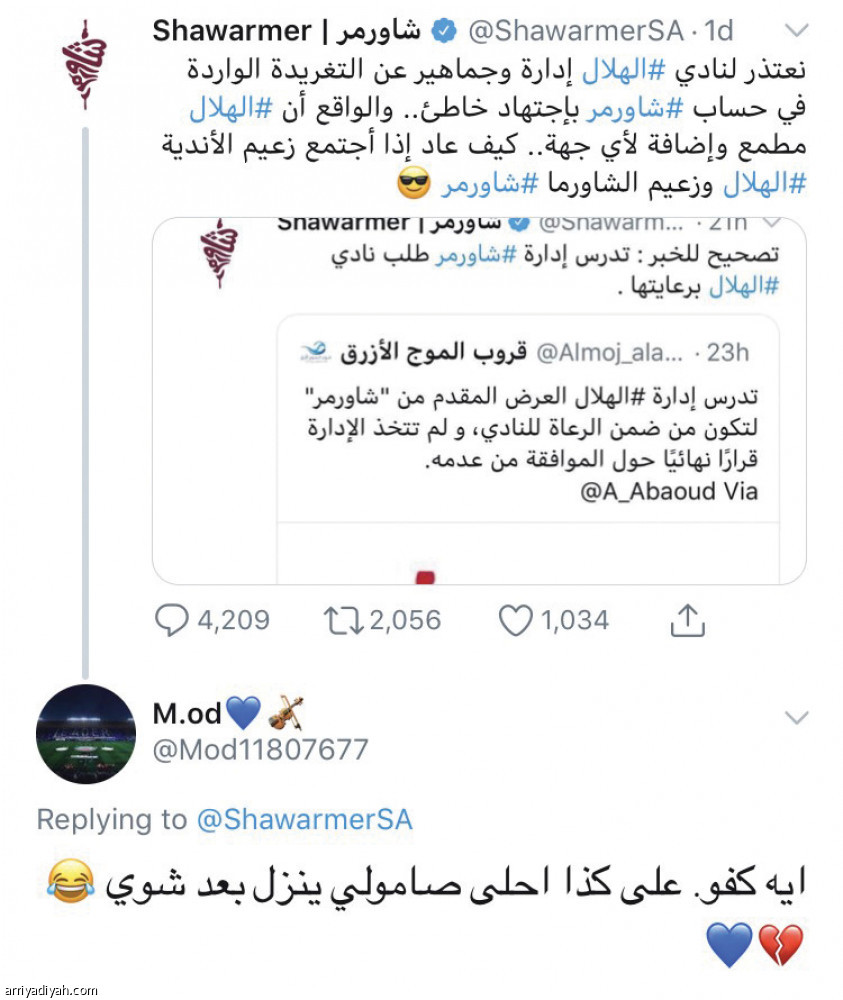Viewport: 843px width, 1000px height.
Task: Click the @Mod11807677 handle
Action: [x=262, y=746]
